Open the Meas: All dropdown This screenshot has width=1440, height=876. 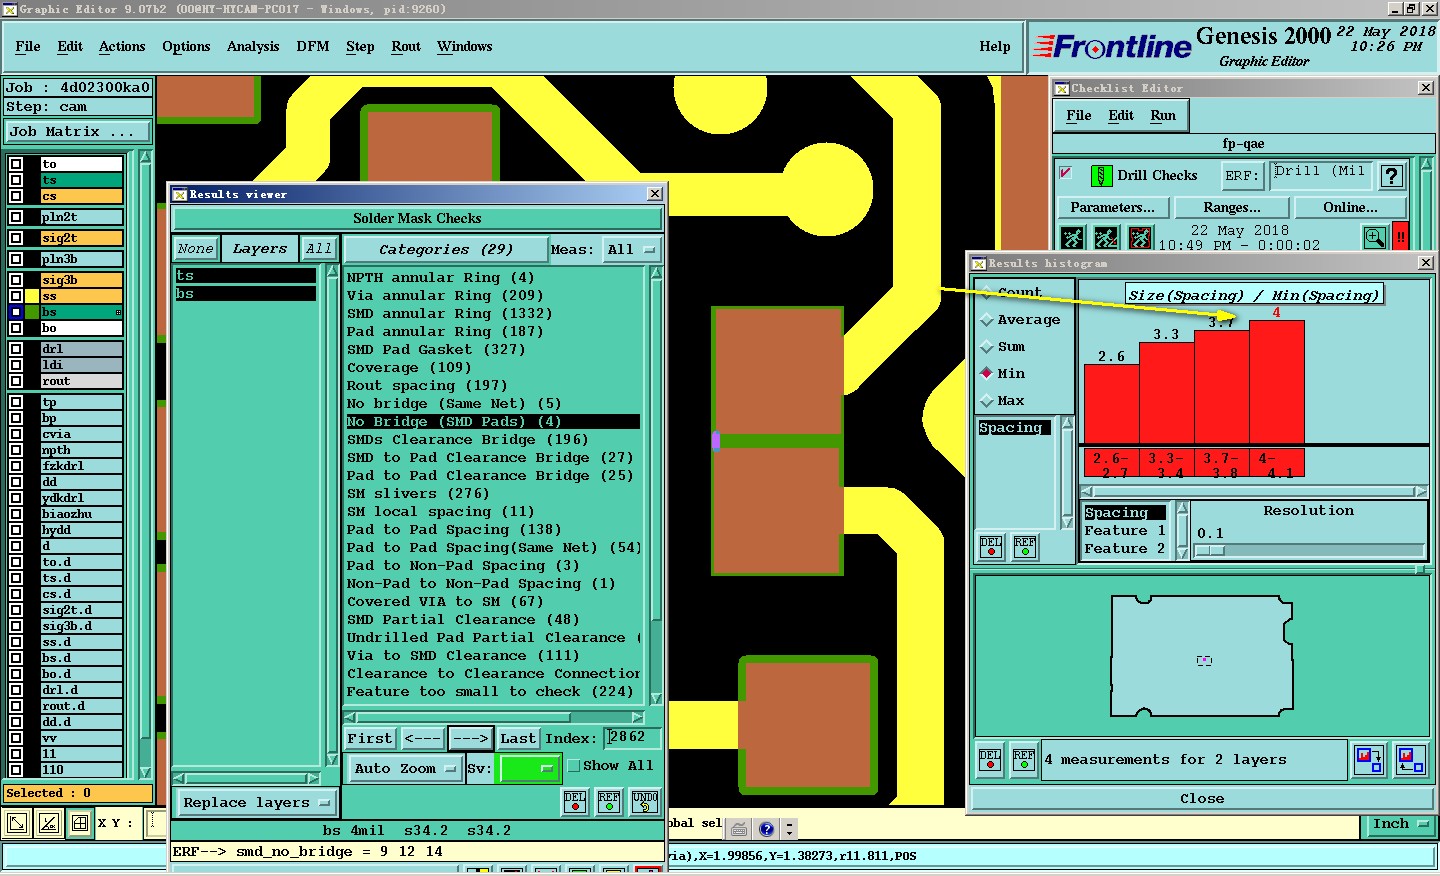[x=630, y=250]
